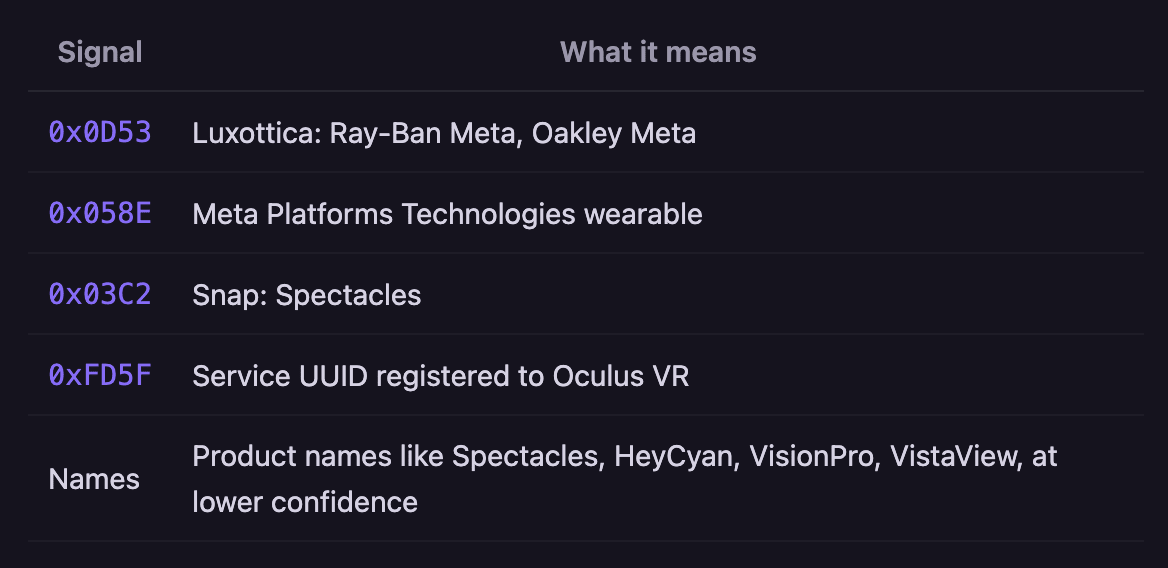This screenshot has width=1168, height=568.
Task: Click the What it means column header
Action: click(658, 52)
